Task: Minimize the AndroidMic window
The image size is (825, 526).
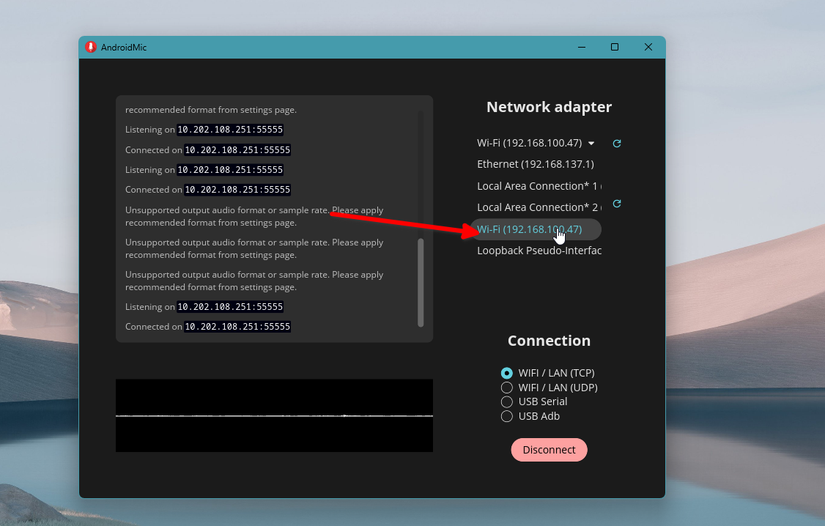Action: (x=581, y=47)
